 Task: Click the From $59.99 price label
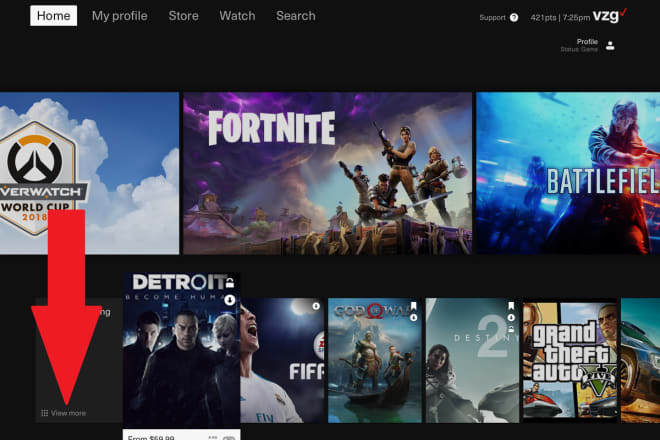[x=151, y=437]
